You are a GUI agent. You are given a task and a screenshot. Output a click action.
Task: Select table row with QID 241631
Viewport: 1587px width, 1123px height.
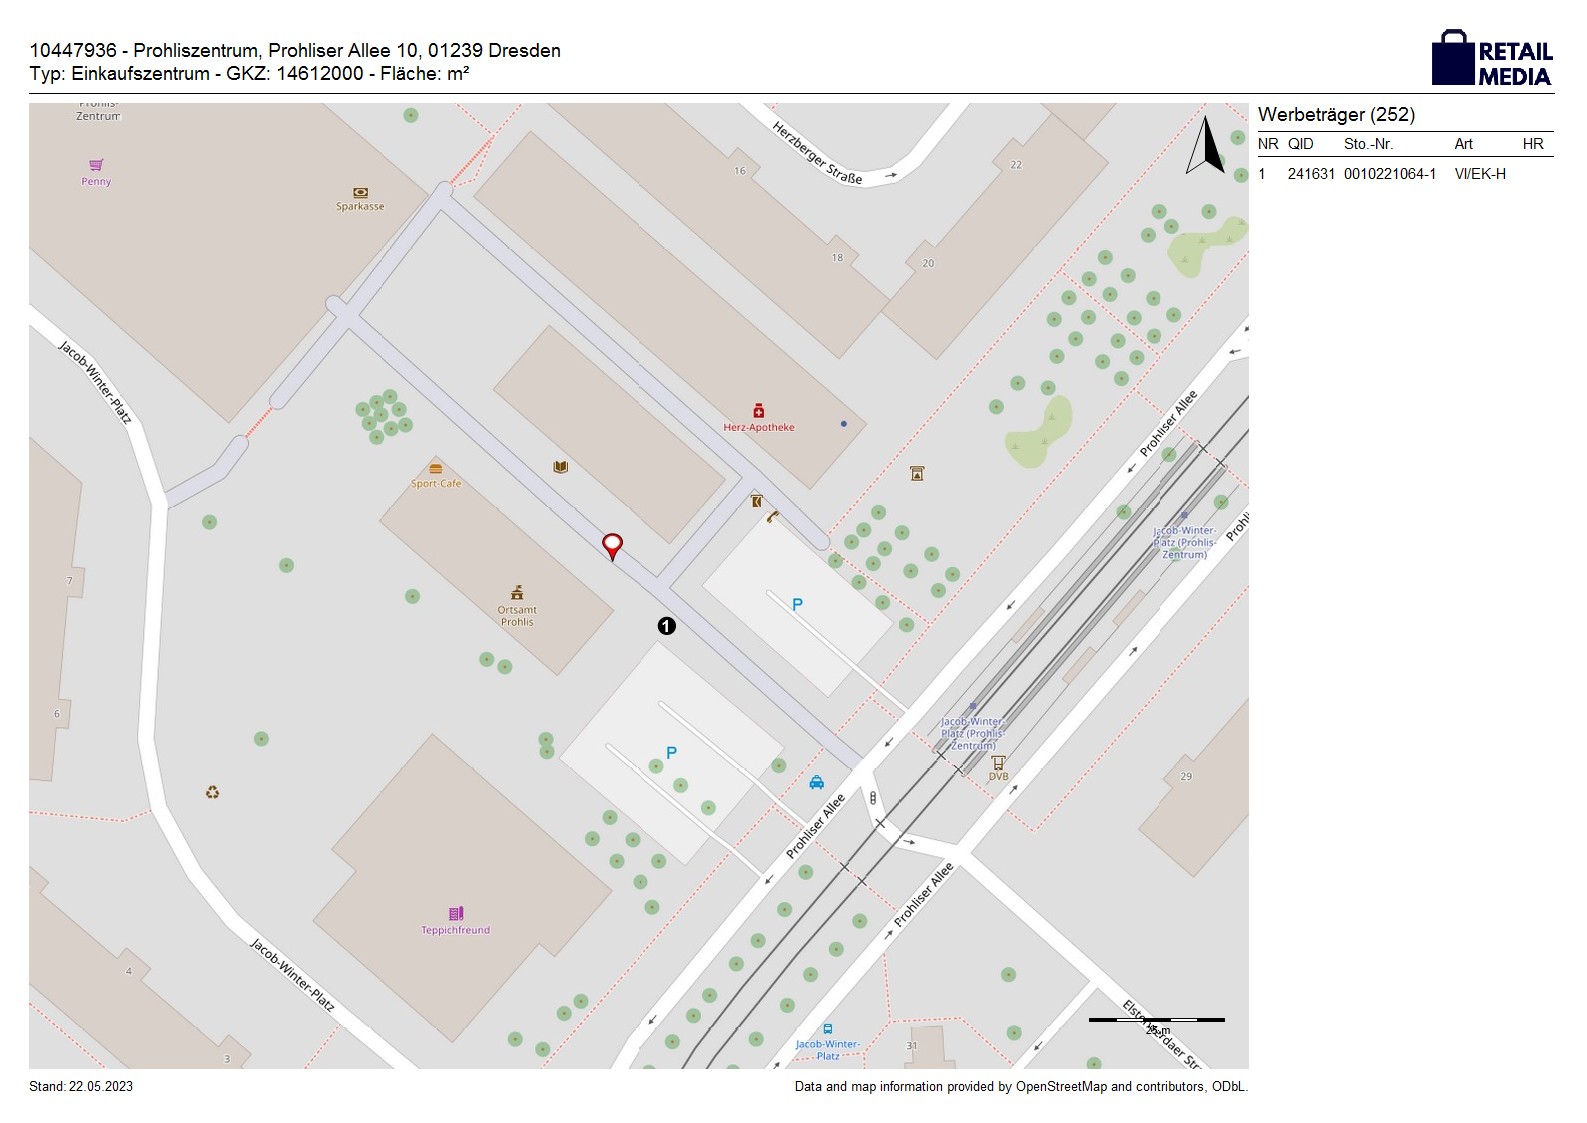click(x=1380, y=174)
